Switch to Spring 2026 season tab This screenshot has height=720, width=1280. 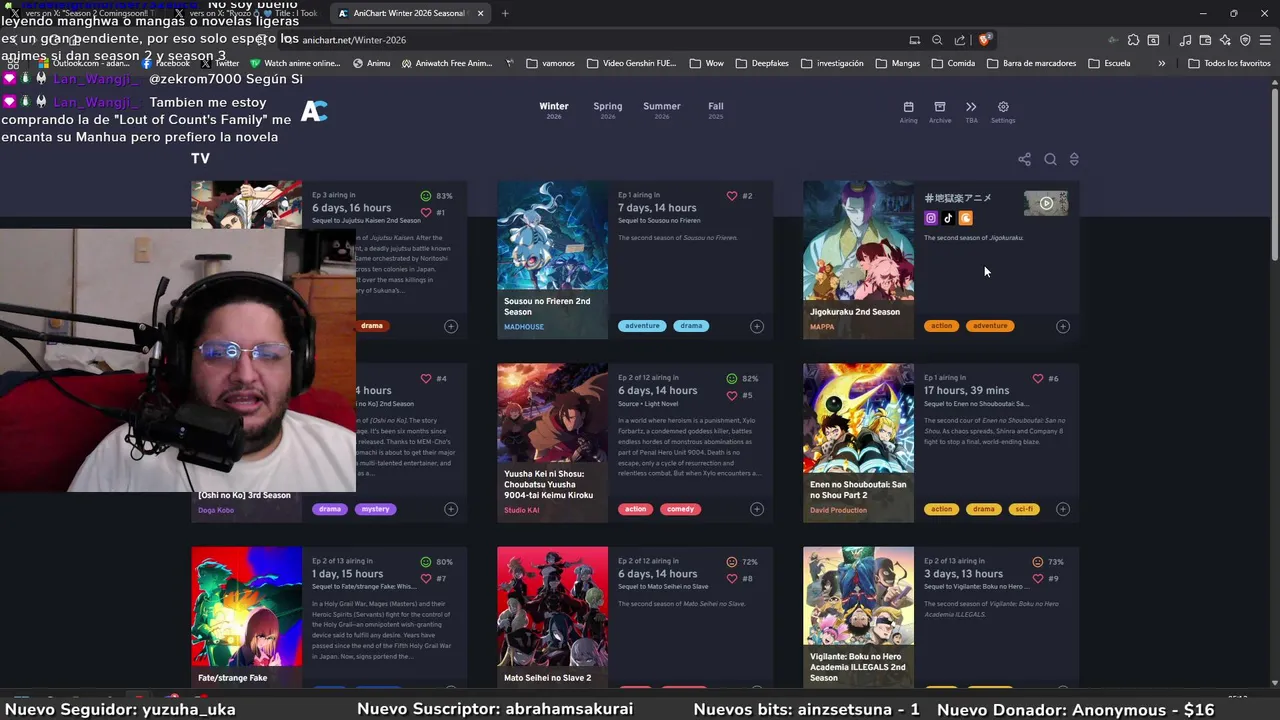[608, 110]
